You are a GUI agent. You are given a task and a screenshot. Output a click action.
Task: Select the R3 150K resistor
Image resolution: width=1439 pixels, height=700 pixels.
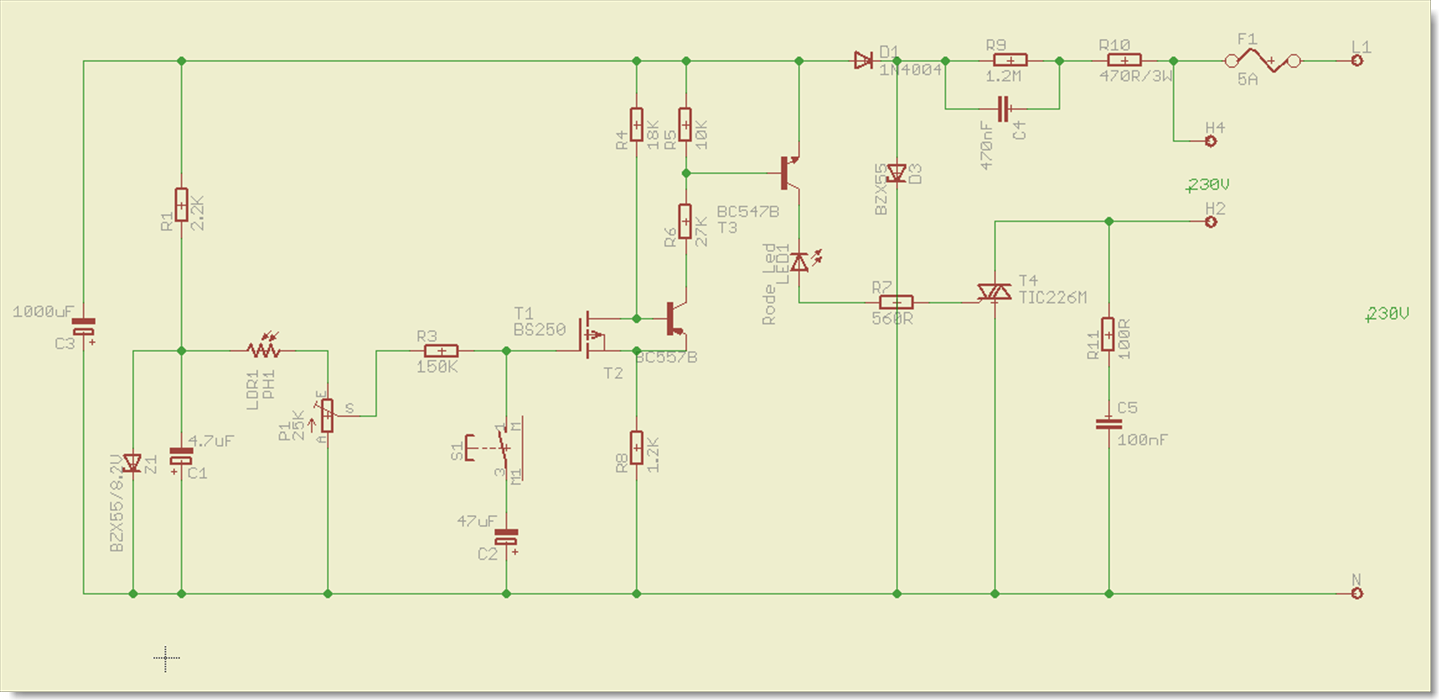(x=440, y=351)
